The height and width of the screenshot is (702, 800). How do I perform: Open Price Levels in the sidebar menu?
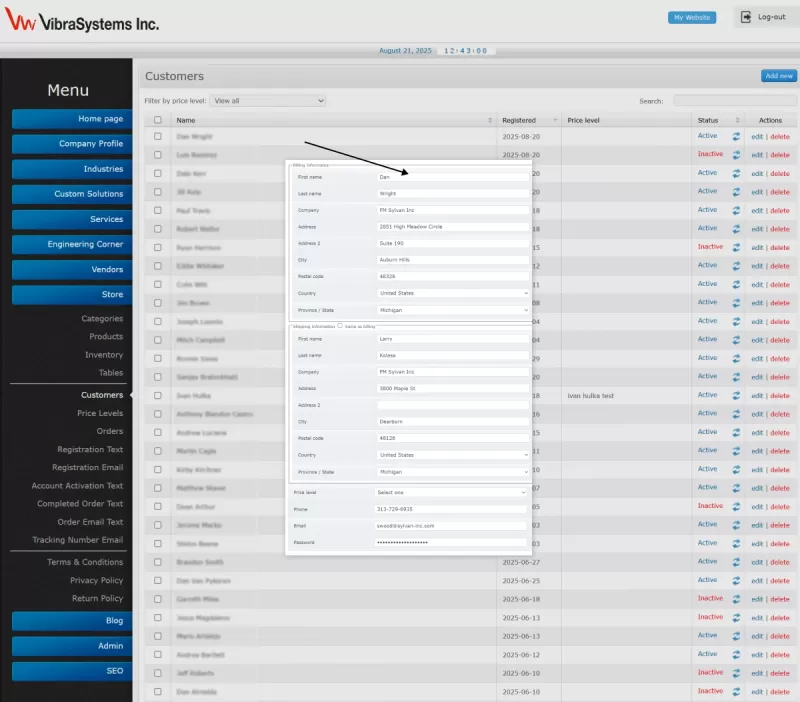tap(100, 413)
